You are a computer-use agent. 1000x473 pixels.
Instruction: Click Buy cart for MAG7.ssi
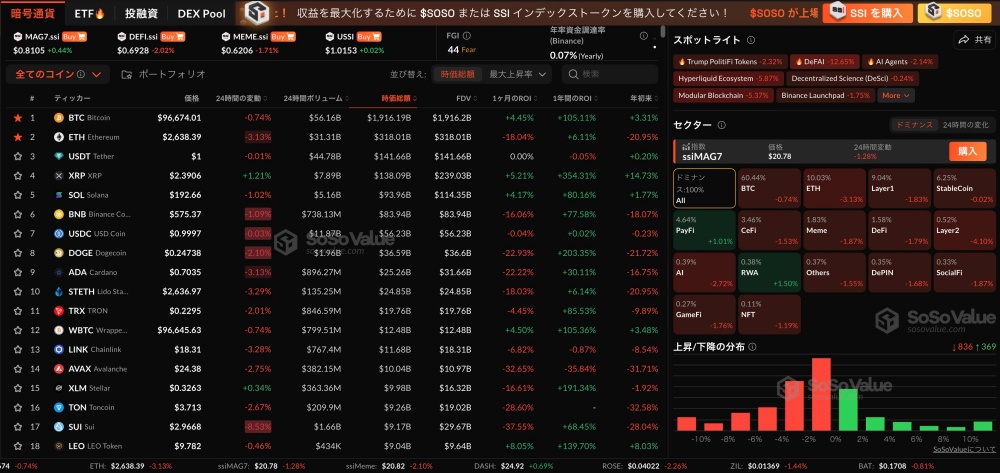pos(74,37)
